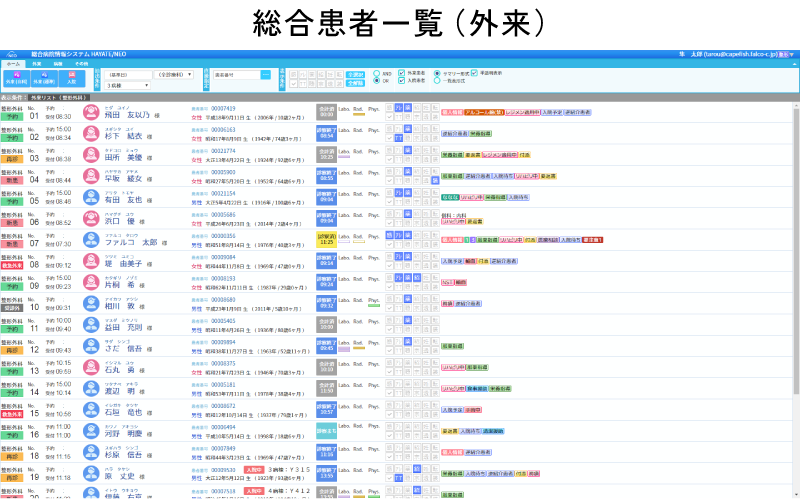Screen dimensions: 800x500
Task: Click yellow 診察済 11:25 status box
Action: pos(326,240)
